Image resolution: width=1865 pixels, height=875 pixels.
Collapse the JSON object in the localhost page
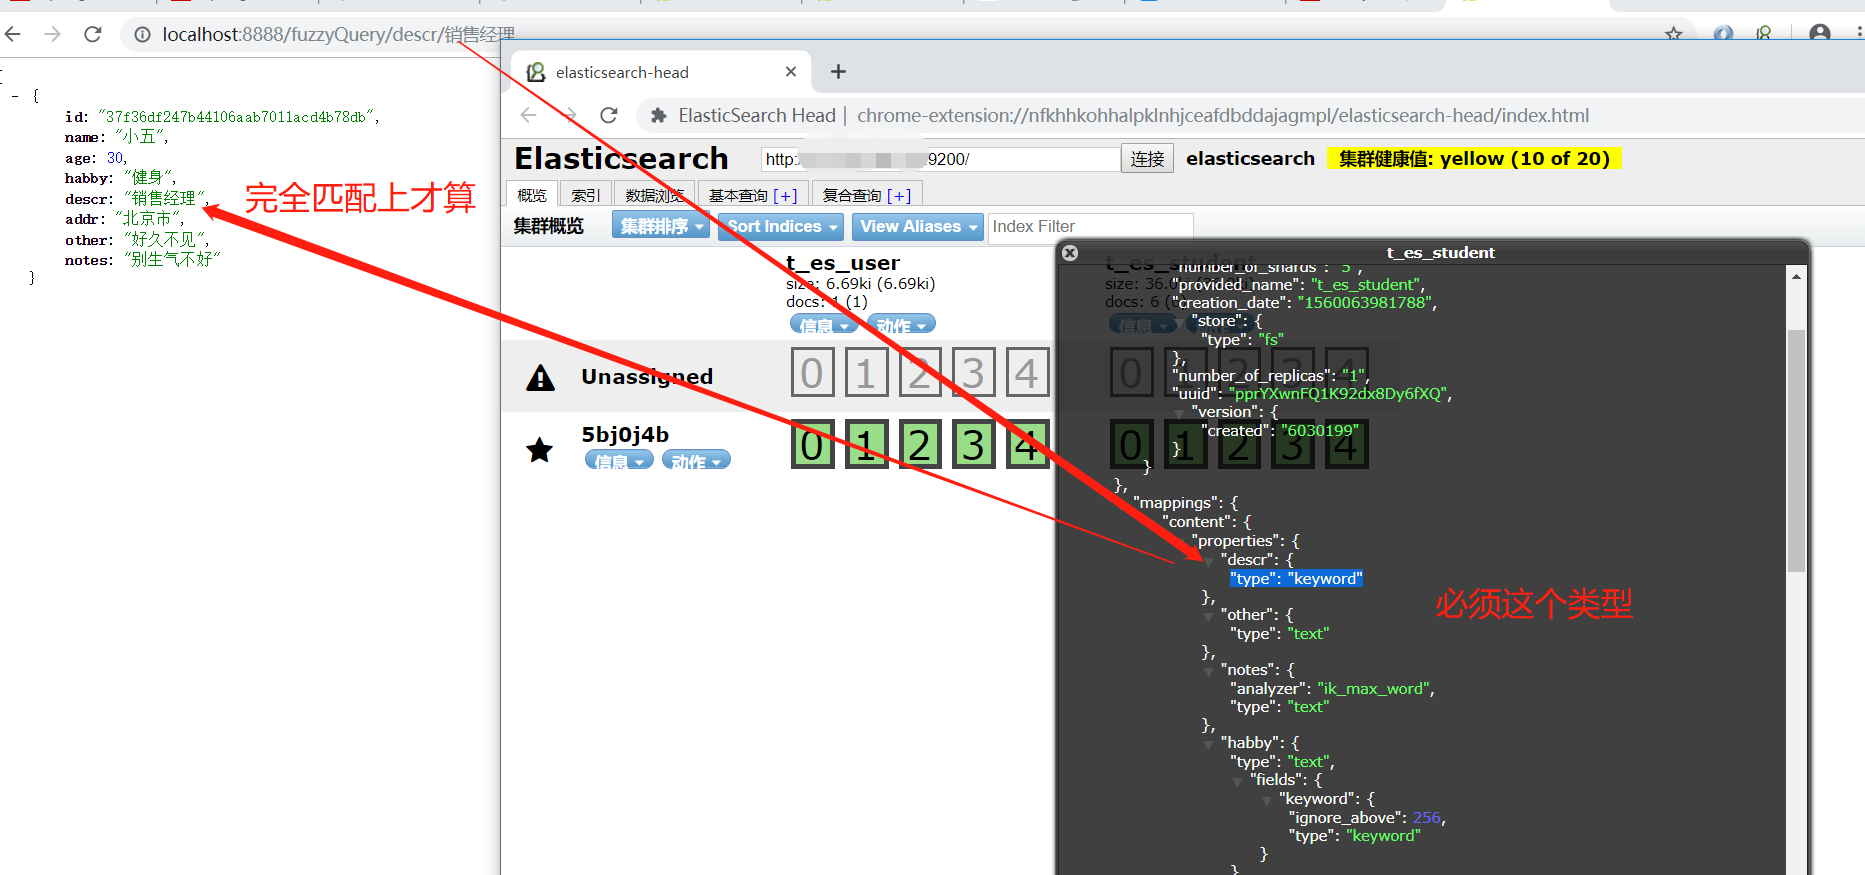pyautogui.click(x=15, y=96)
